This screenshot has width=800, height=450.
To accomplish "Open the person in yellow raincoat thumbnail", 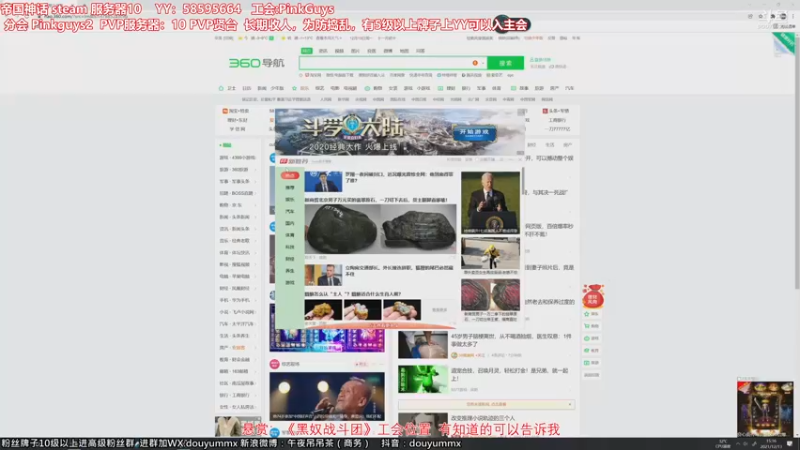I will [x=490, y=253].
